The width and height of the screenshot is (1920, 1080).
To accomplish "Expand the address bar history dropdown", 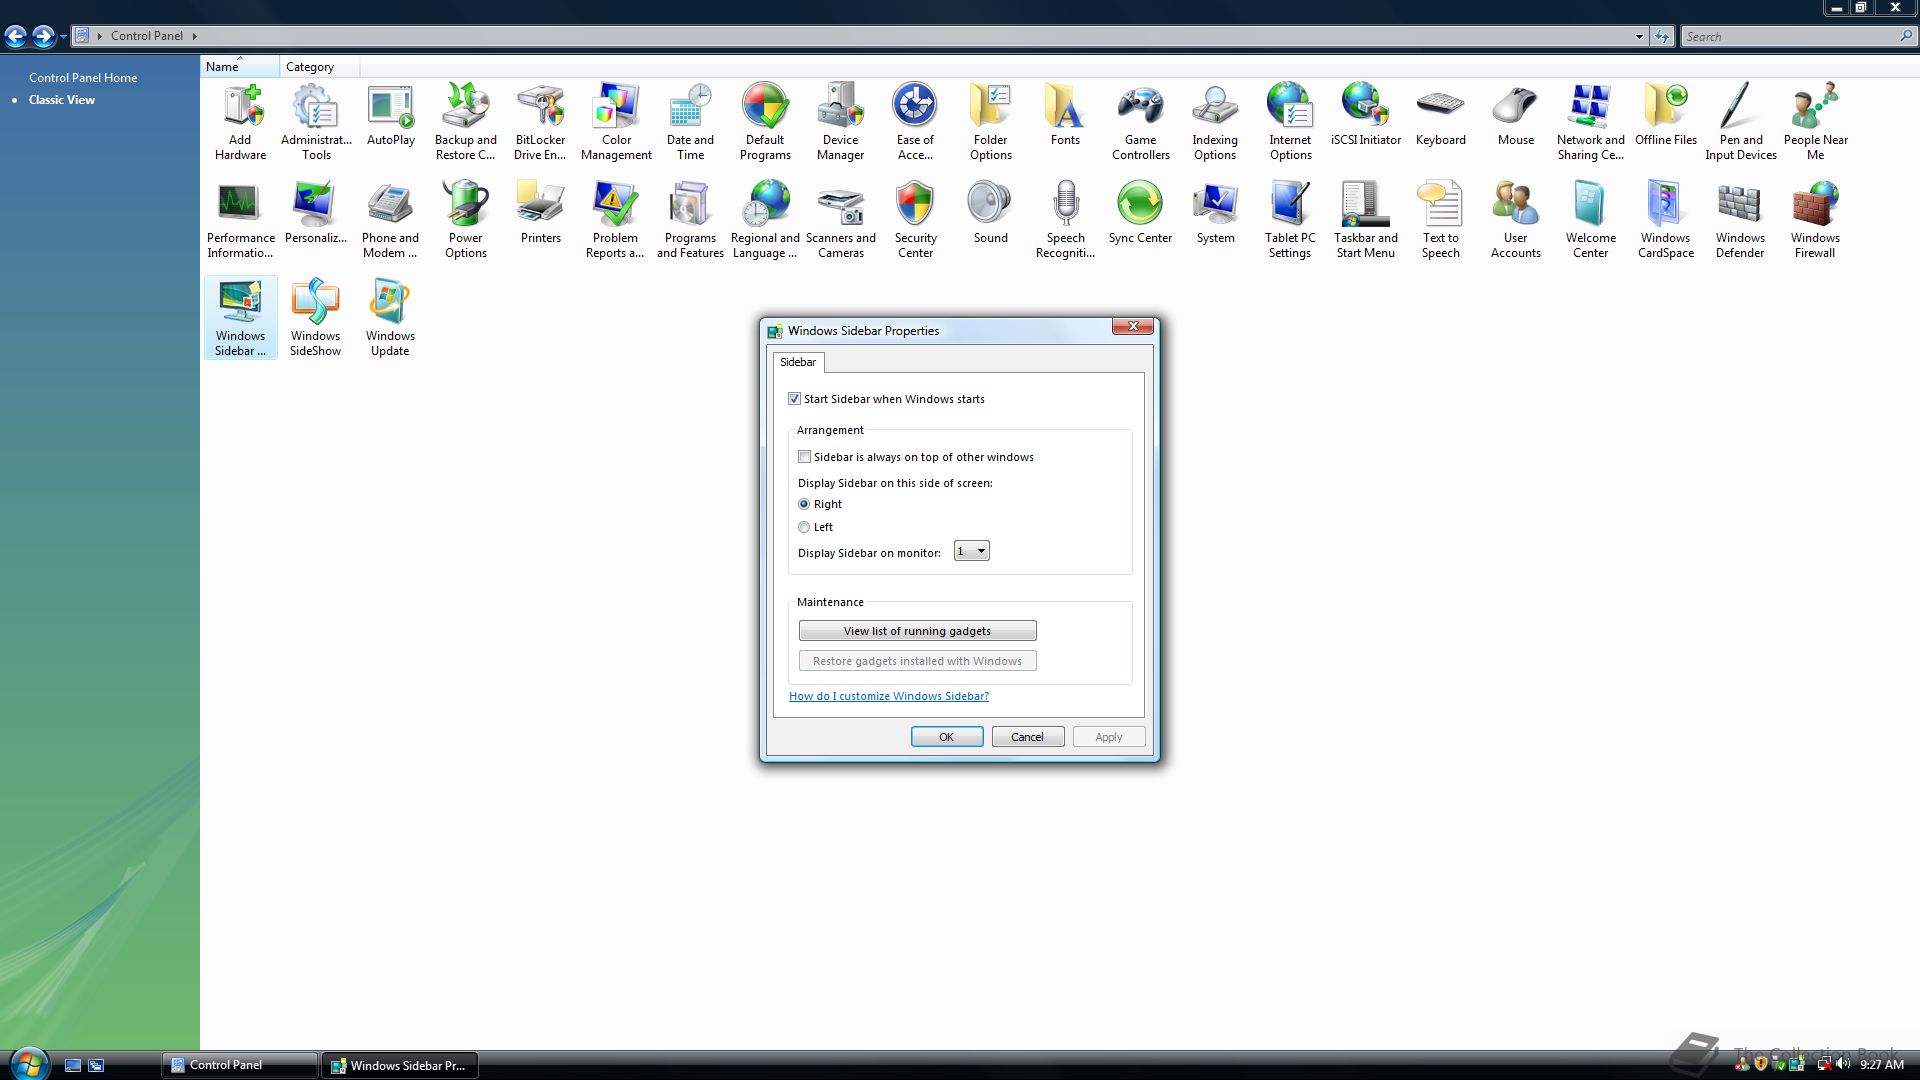I will (1639, 36).
